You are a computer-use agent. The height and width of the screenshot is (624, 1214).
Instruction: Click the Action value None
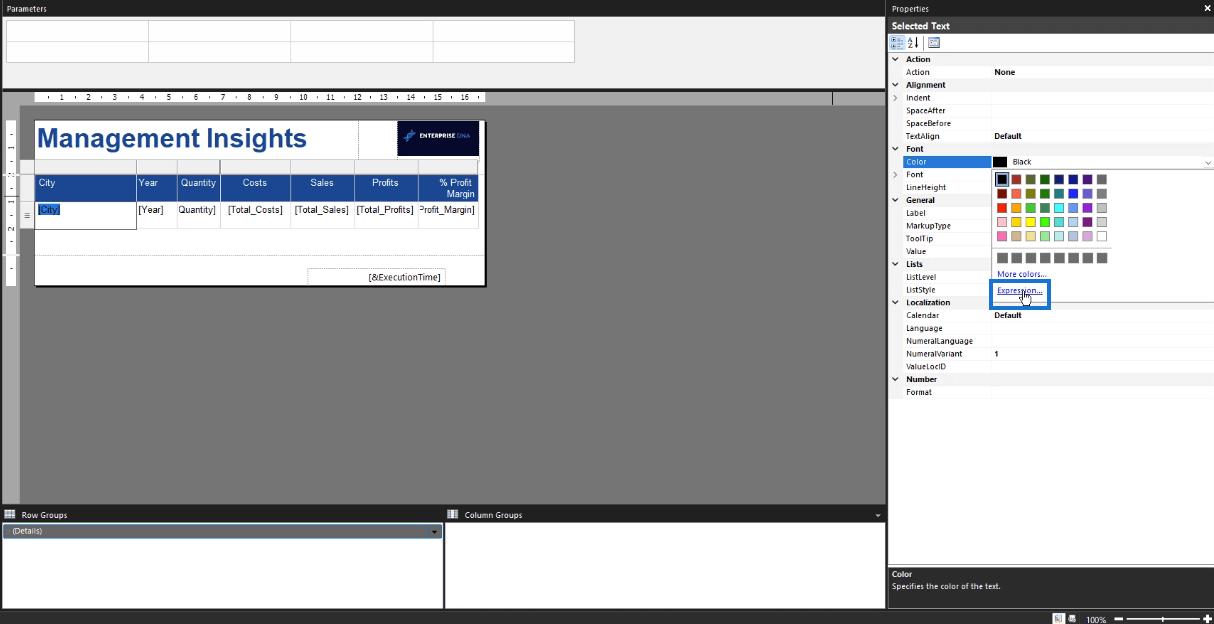coord(1004,72)
